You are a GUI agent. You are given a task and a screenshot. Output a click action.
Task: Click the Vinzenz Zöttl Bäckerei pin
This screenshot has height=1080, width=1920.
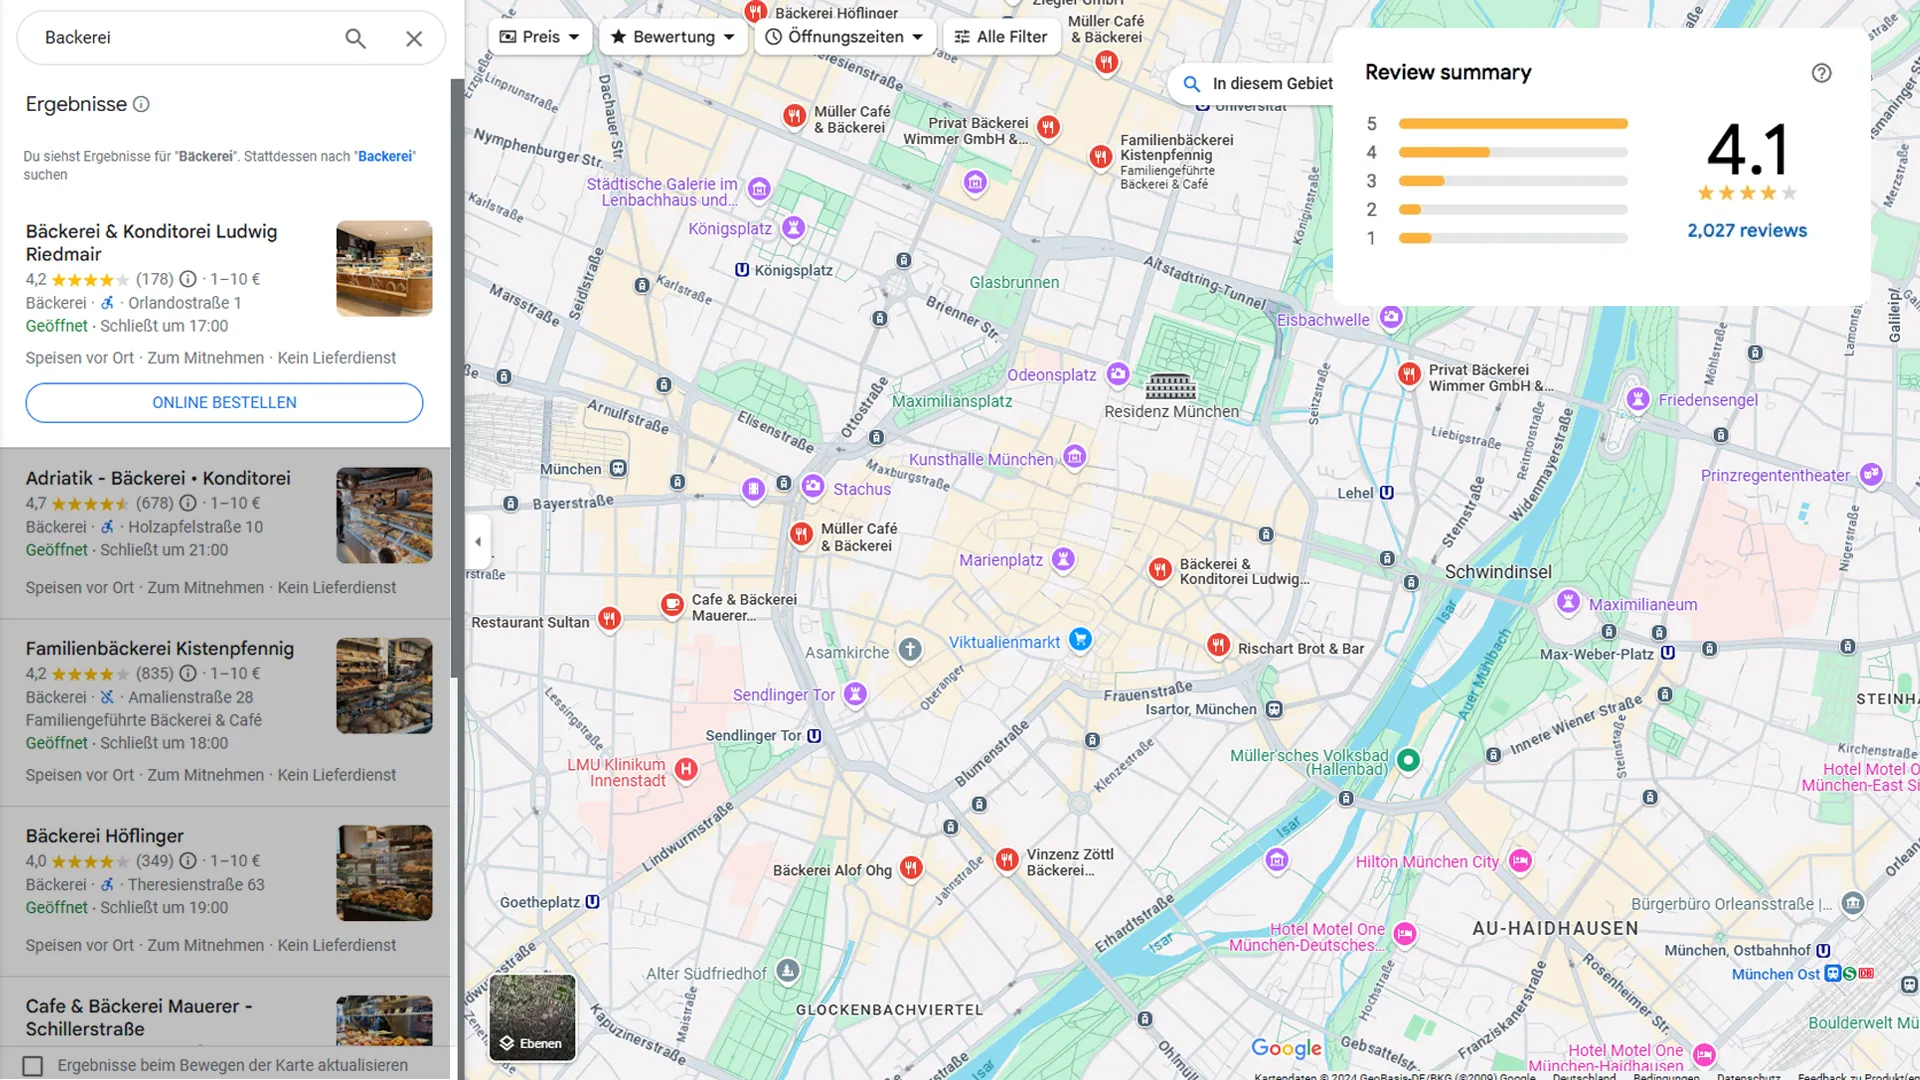(1007, 859)
